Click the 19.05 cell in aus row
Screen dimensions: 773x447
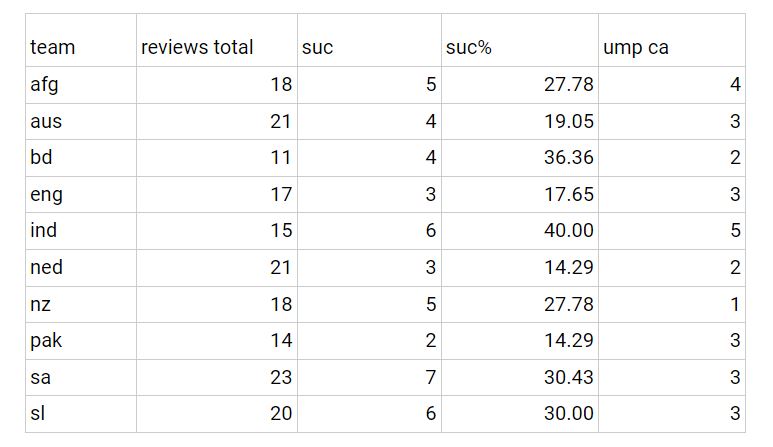tap(520, 121)
